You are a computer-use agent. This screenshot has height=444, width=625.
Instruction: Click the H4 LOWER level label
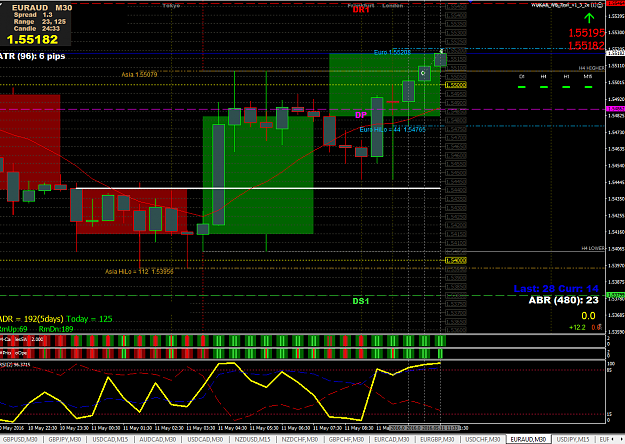593,248
